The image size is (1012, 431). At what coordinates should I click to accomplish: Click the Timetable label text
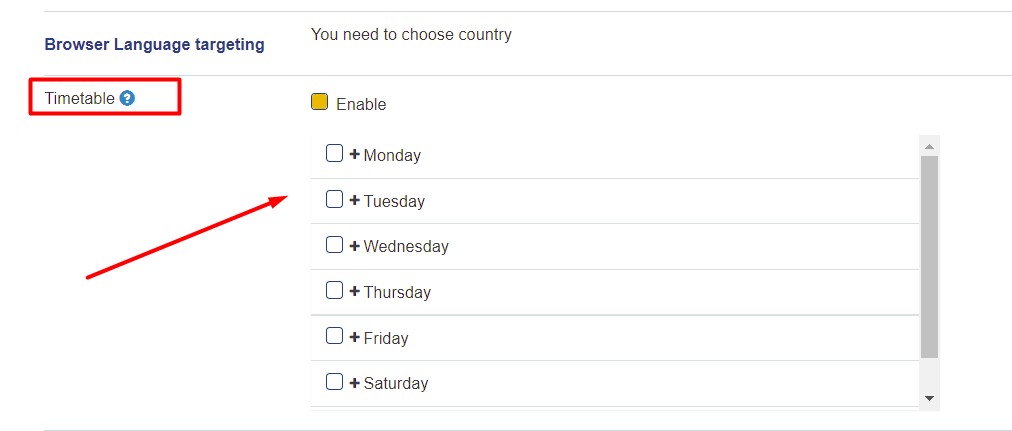(x=79, y=99)
